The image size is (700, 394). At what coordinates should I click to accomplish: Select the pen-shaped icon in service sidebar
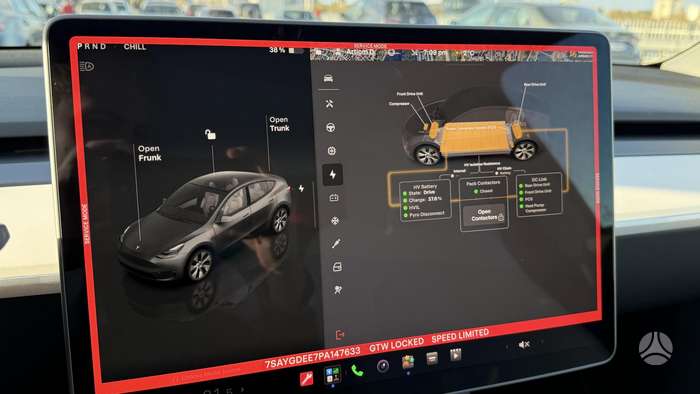point(336,244)
